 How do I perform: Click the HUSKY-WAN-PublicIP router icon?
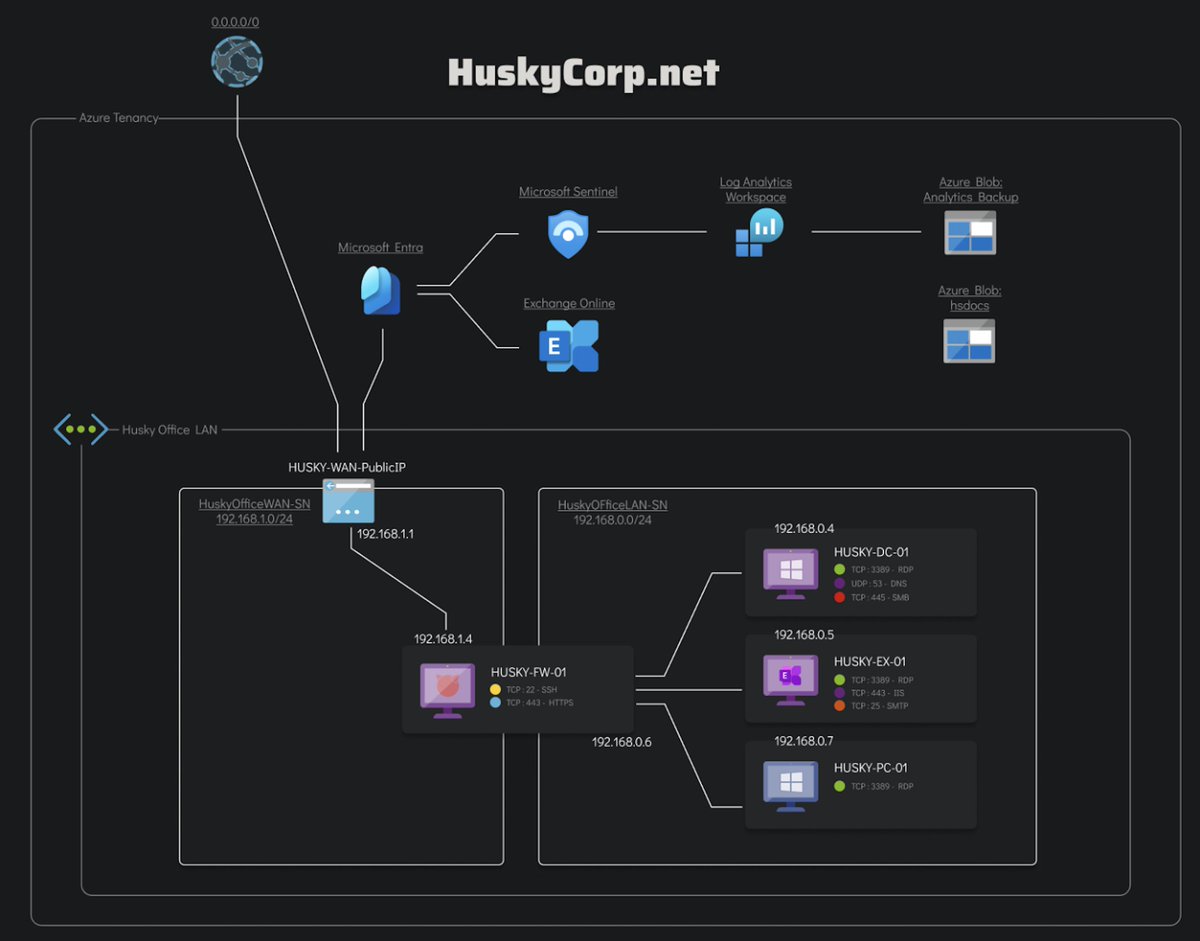tap(348, 503)
